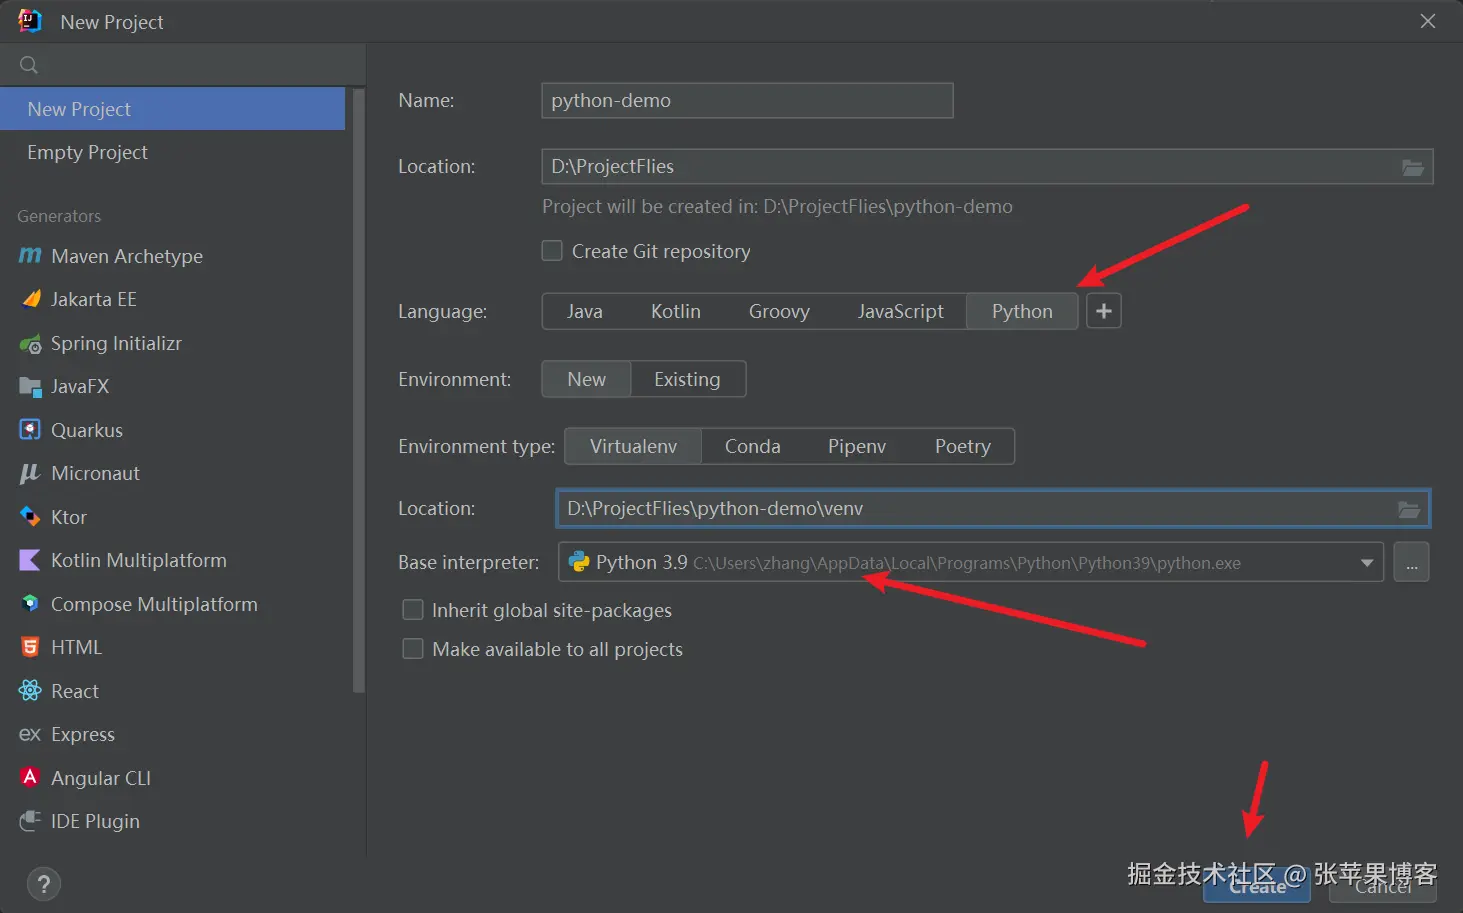Click the Jakarta EE sail icon

pos(31,299)
